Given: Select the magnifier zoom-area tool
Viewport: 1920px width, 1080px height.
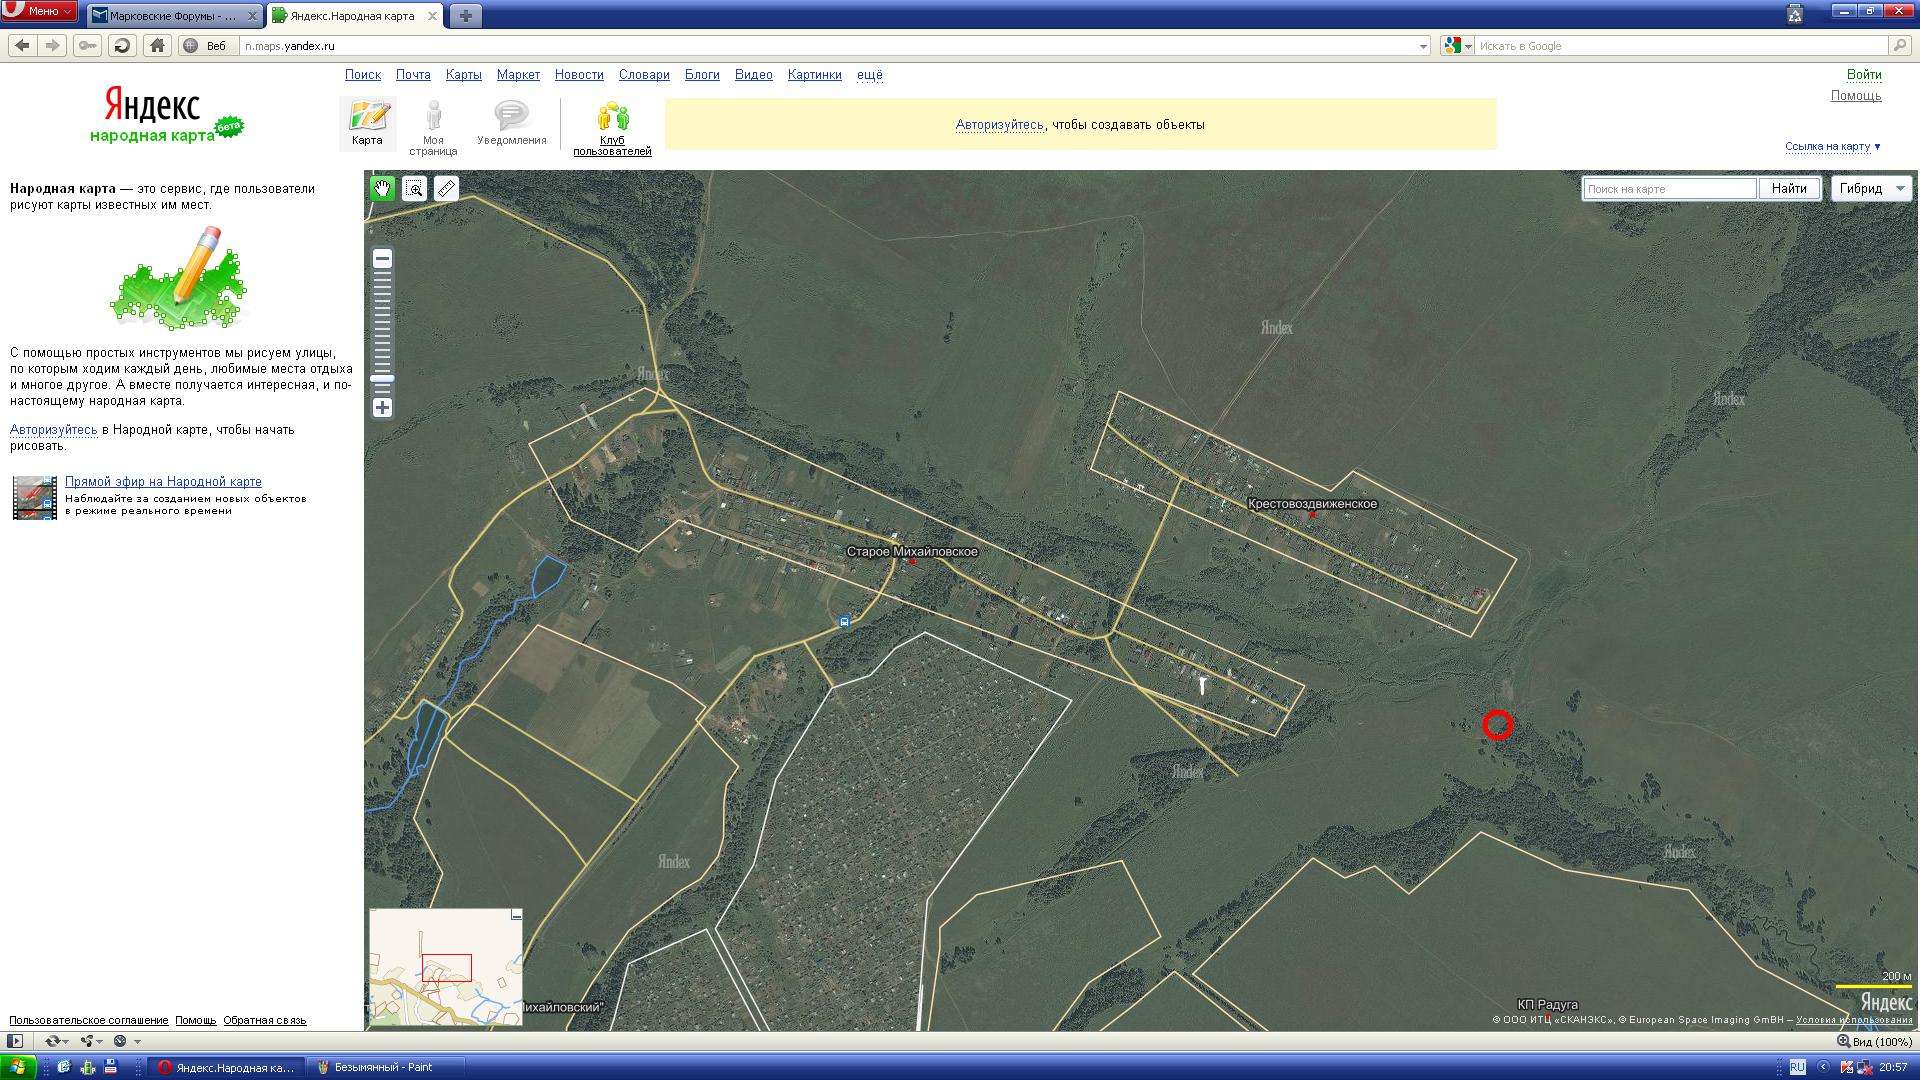Looking at the screenshot, I should coord(414,188).
